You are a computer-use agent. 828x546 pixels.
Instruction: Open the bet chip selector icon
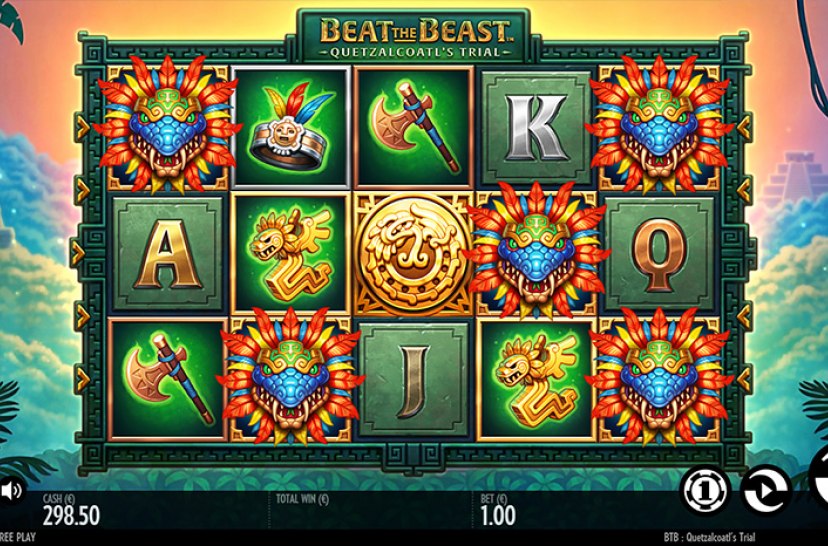[705, 491]
